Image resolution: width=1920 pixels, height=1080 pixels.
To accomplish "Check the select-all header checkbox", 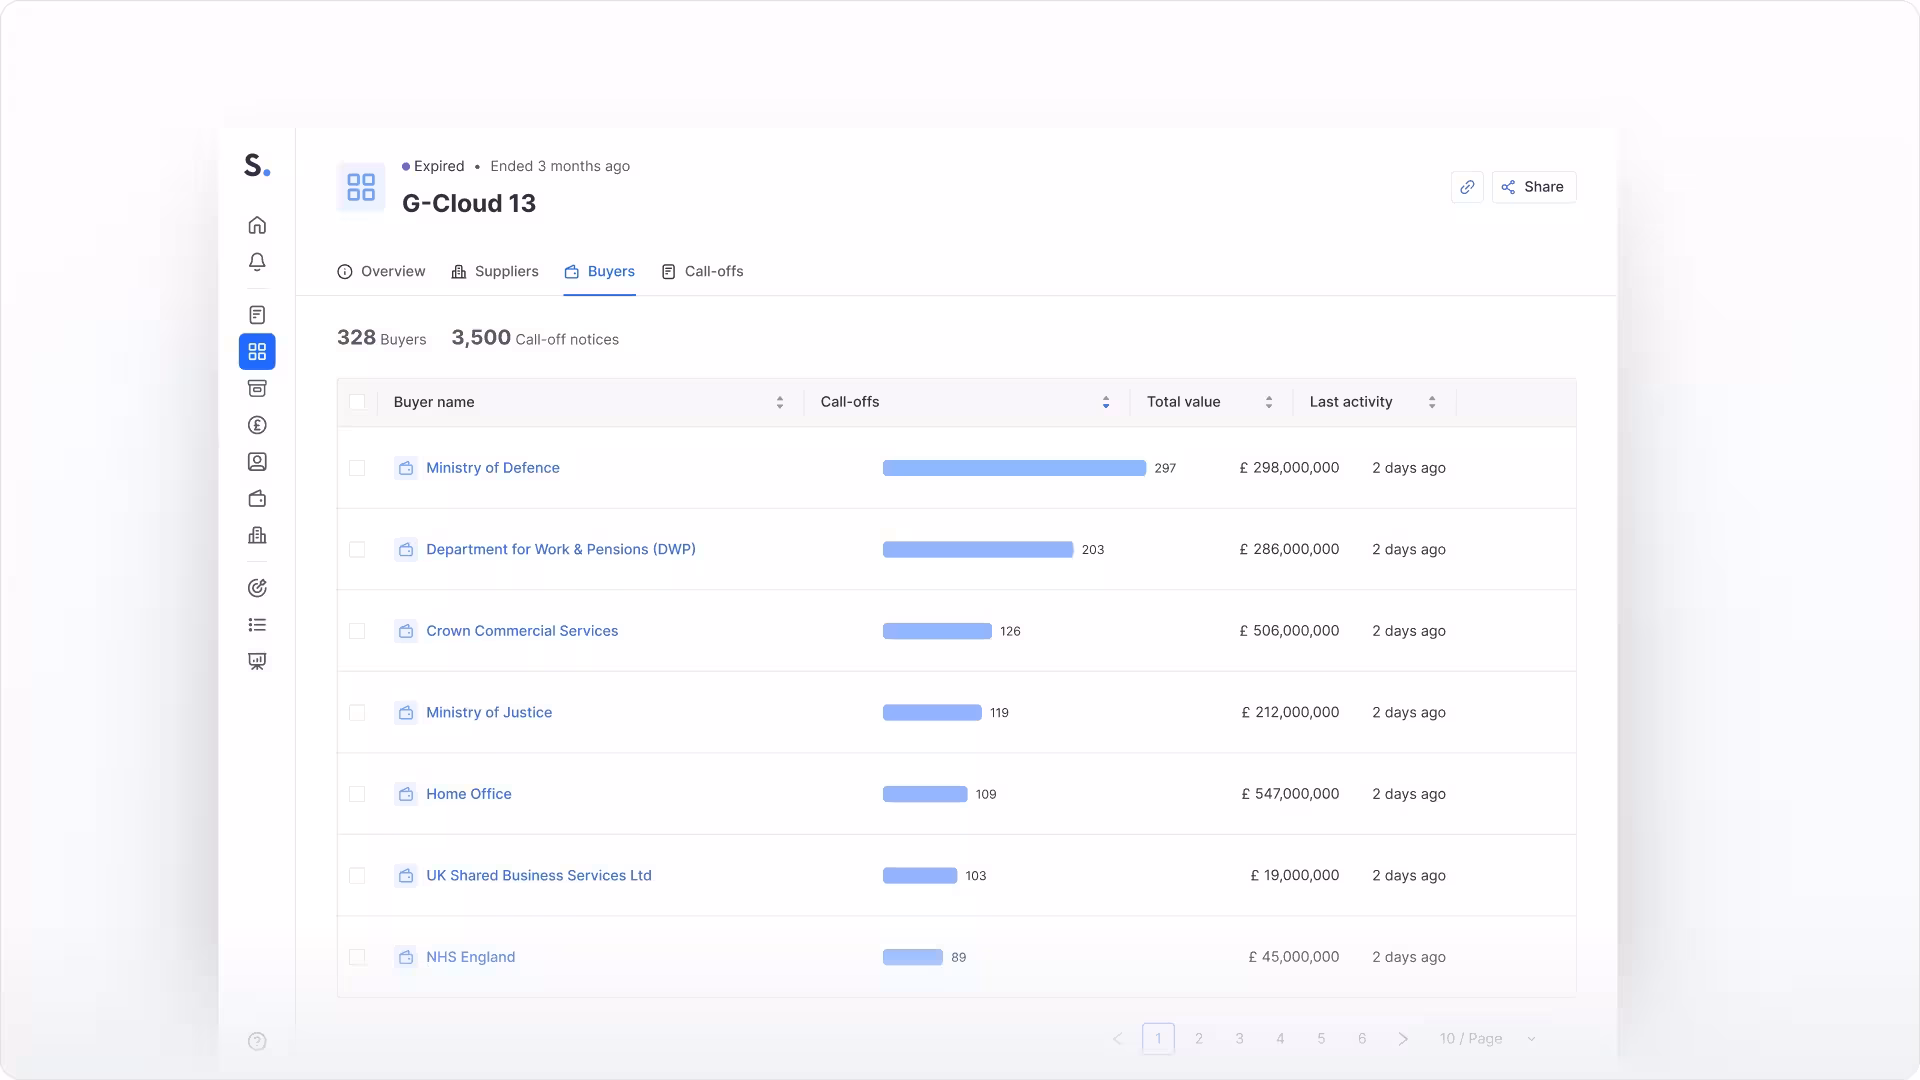I will (357, 402).
